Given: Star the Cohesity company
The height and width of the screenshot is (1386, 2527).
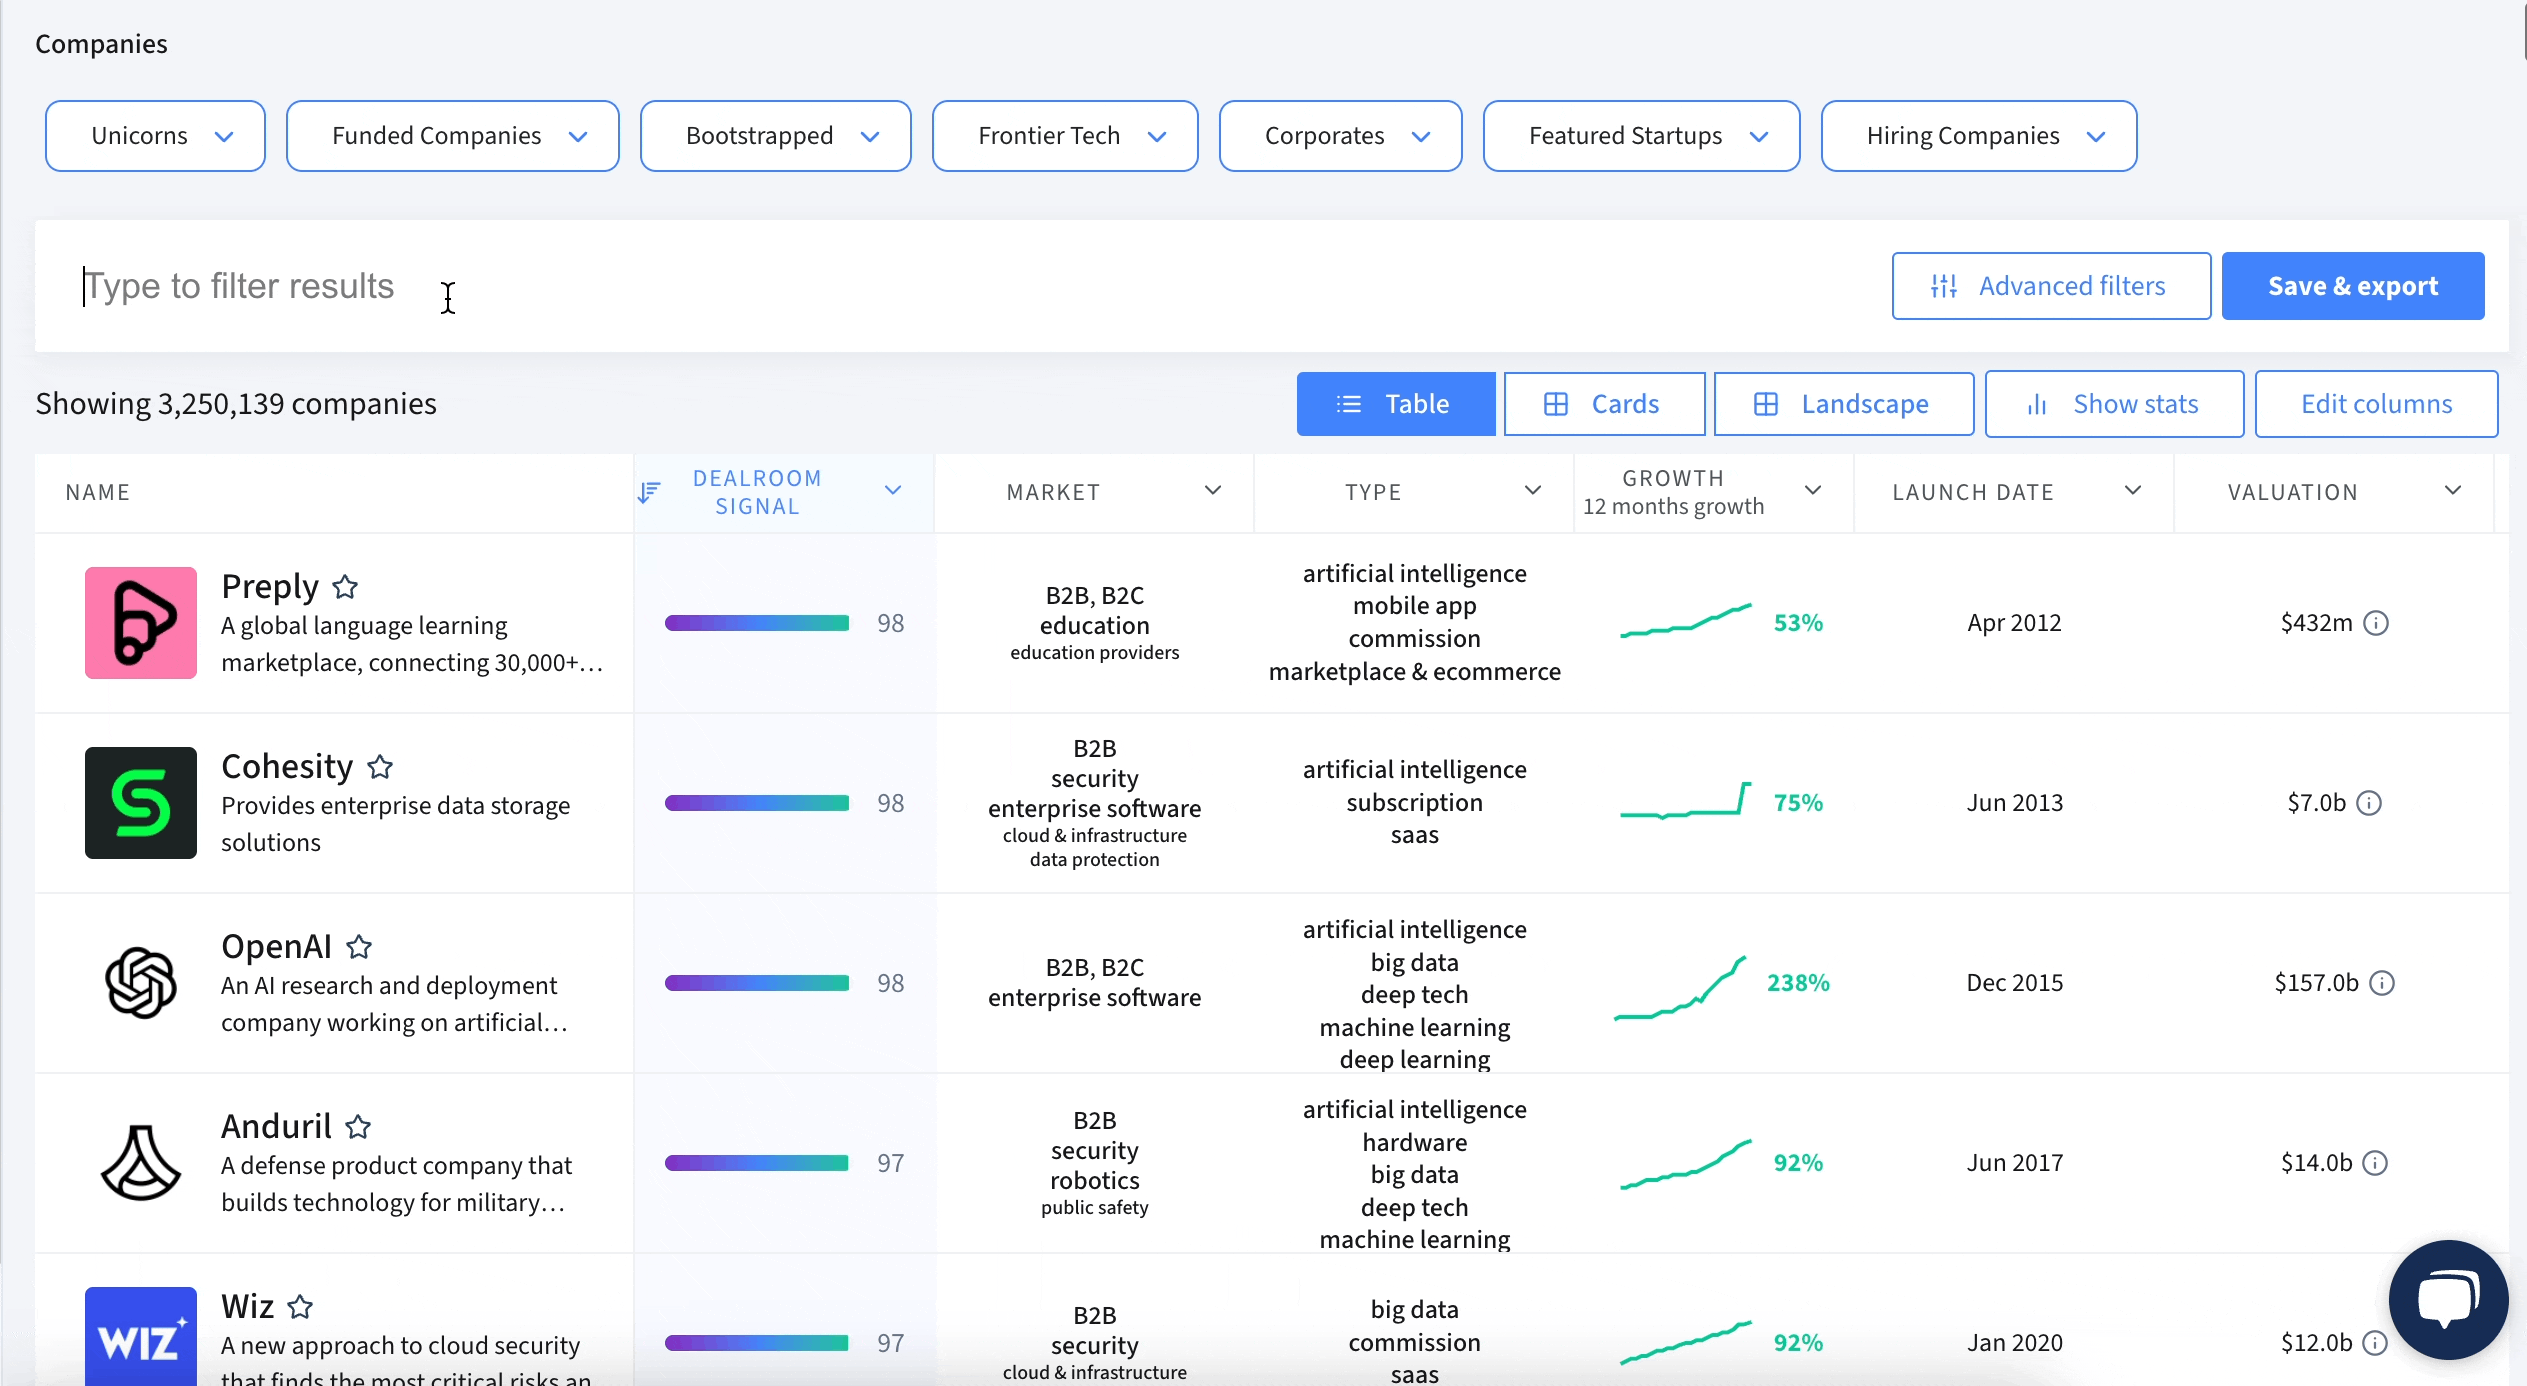Looking at the screenshot, I should click(380, 767).
